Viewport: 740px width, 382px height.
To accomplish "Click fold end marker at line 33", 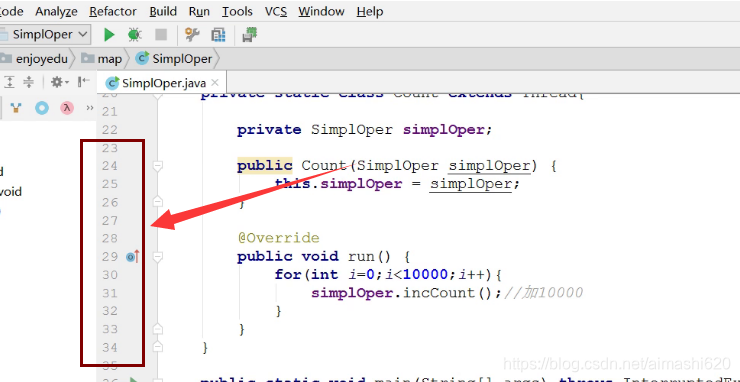I will point(158,329).
